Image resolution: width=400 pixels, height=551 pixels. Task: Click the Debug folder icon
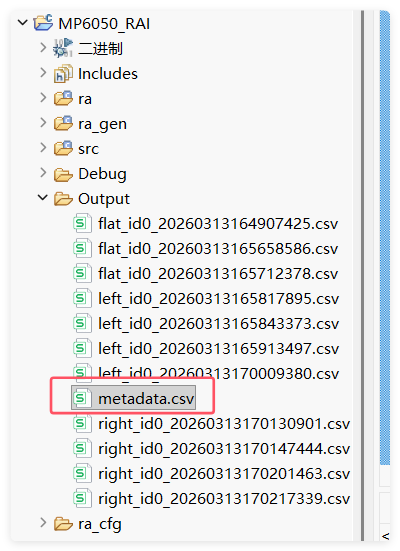pos(63,174)
